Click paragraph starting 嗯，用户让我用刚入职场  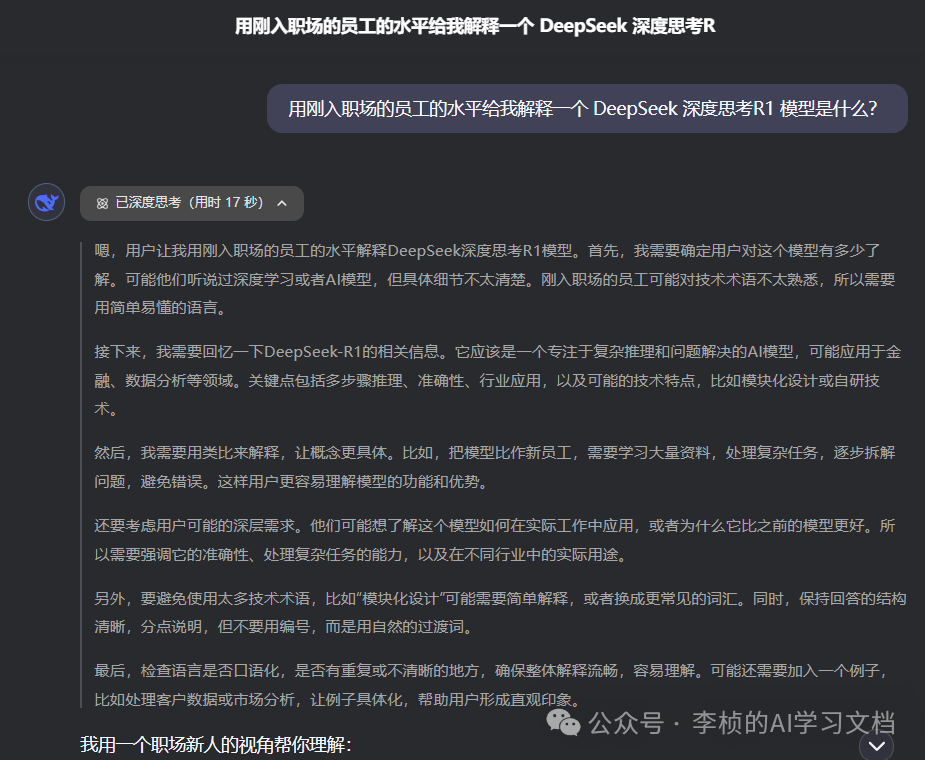click(x=494, y=279)
